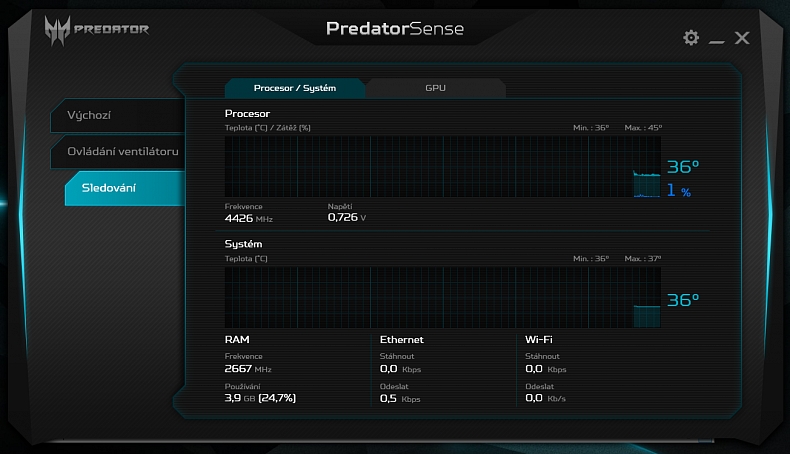790x454 pixels.
Task: Click the Ethernet heading
Action: [x=402, y=340]
